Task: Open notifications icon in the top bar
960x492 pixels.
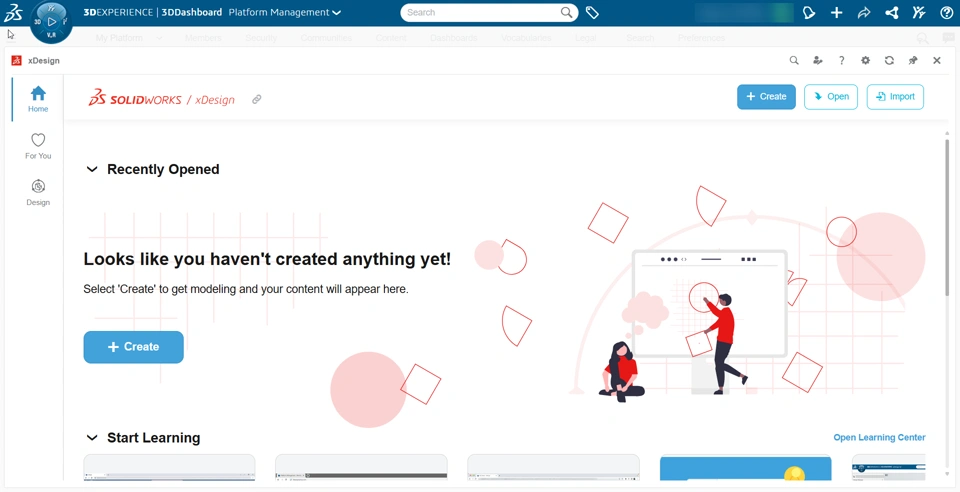Action: point(809,12)
